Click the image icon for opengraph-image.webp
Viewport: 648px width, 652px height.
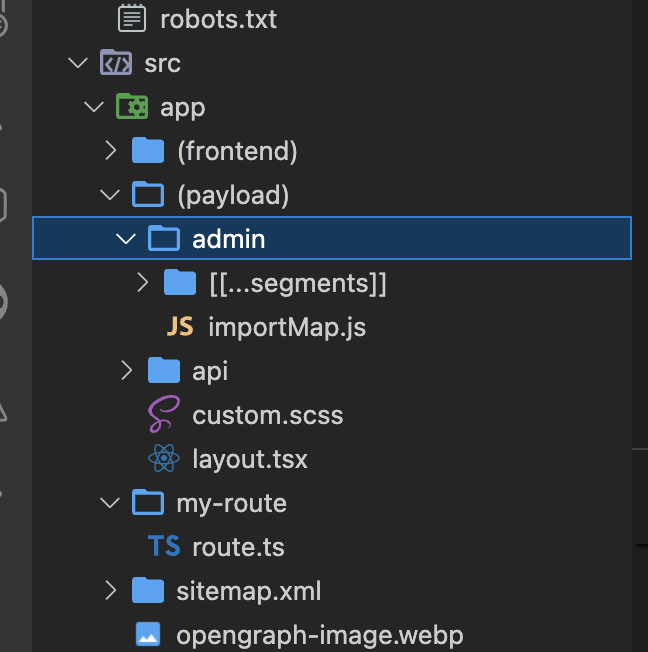pos(148,634)
